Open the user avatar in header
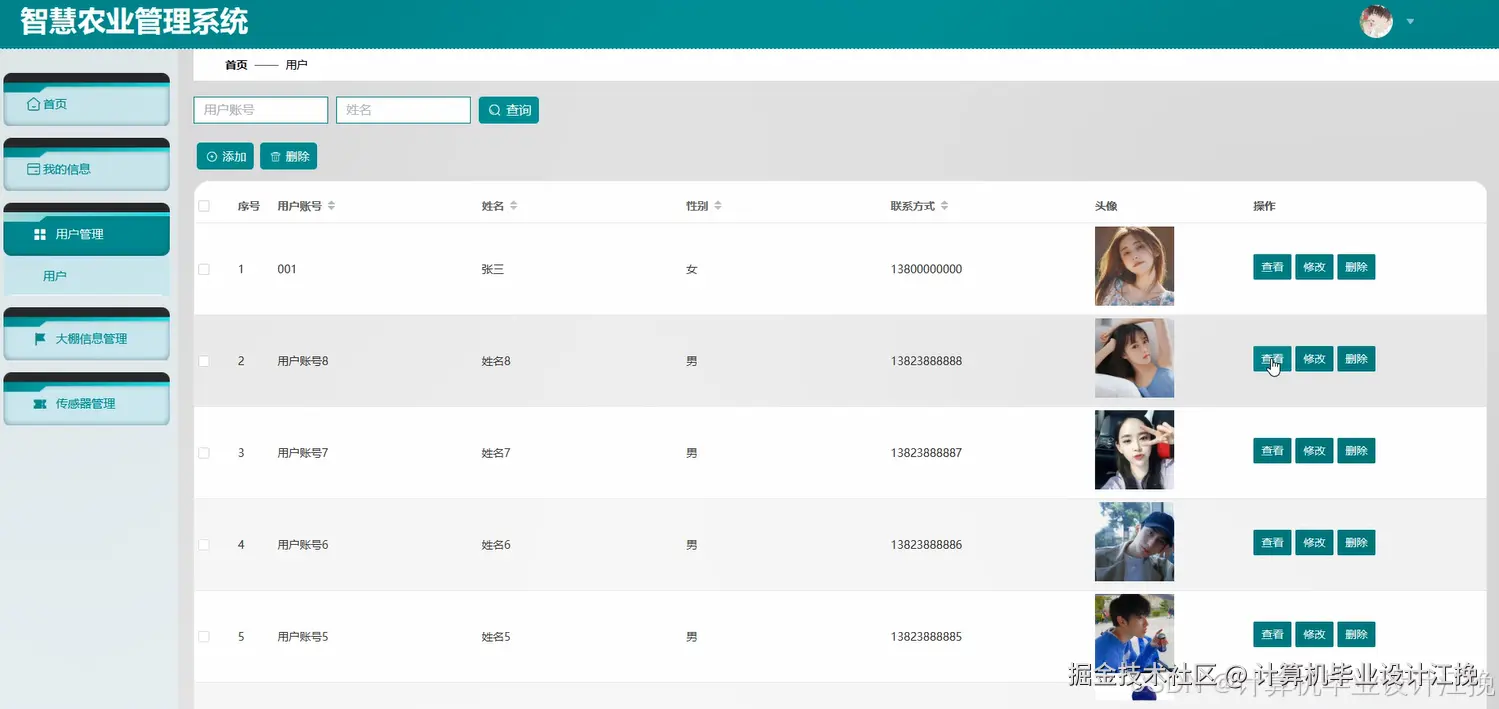Screen dimensions: 1499x709 click(1376, 21)
